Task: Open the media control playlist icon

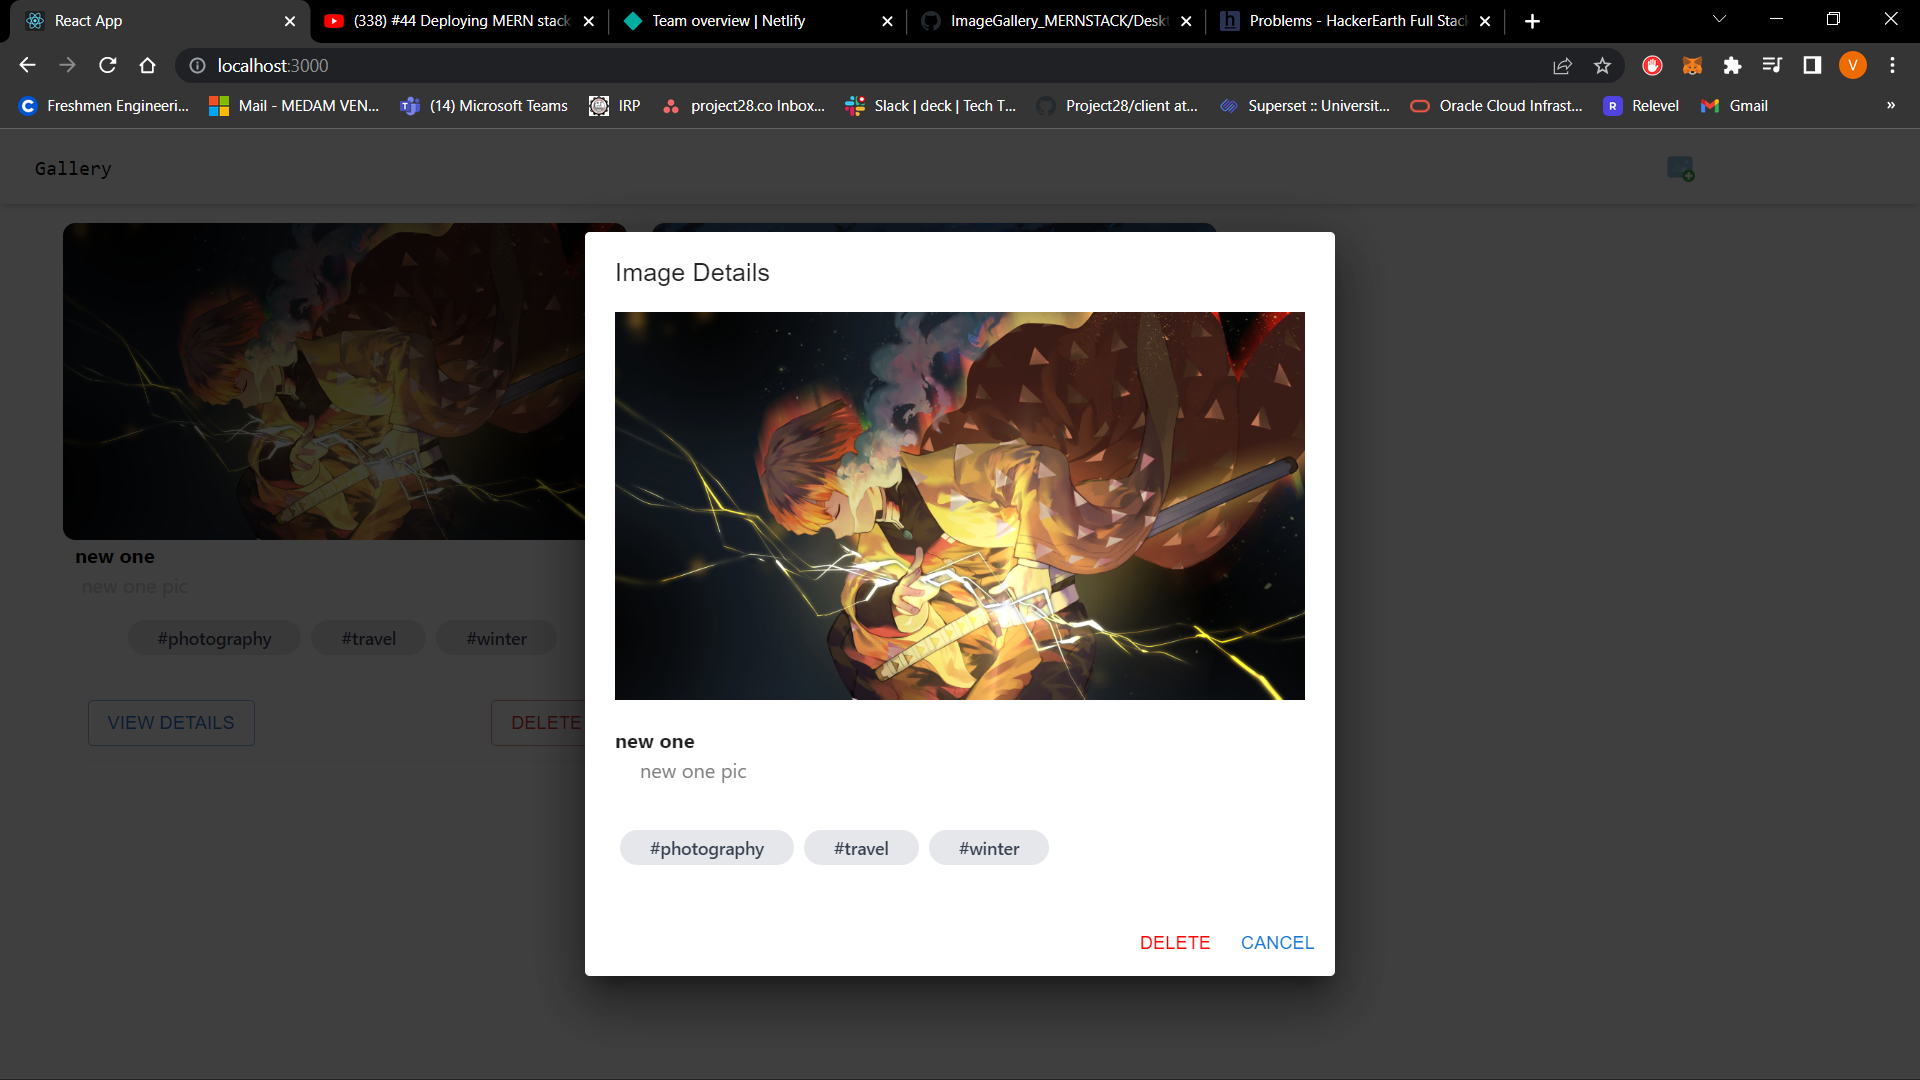Action: tap(1772, 65)
